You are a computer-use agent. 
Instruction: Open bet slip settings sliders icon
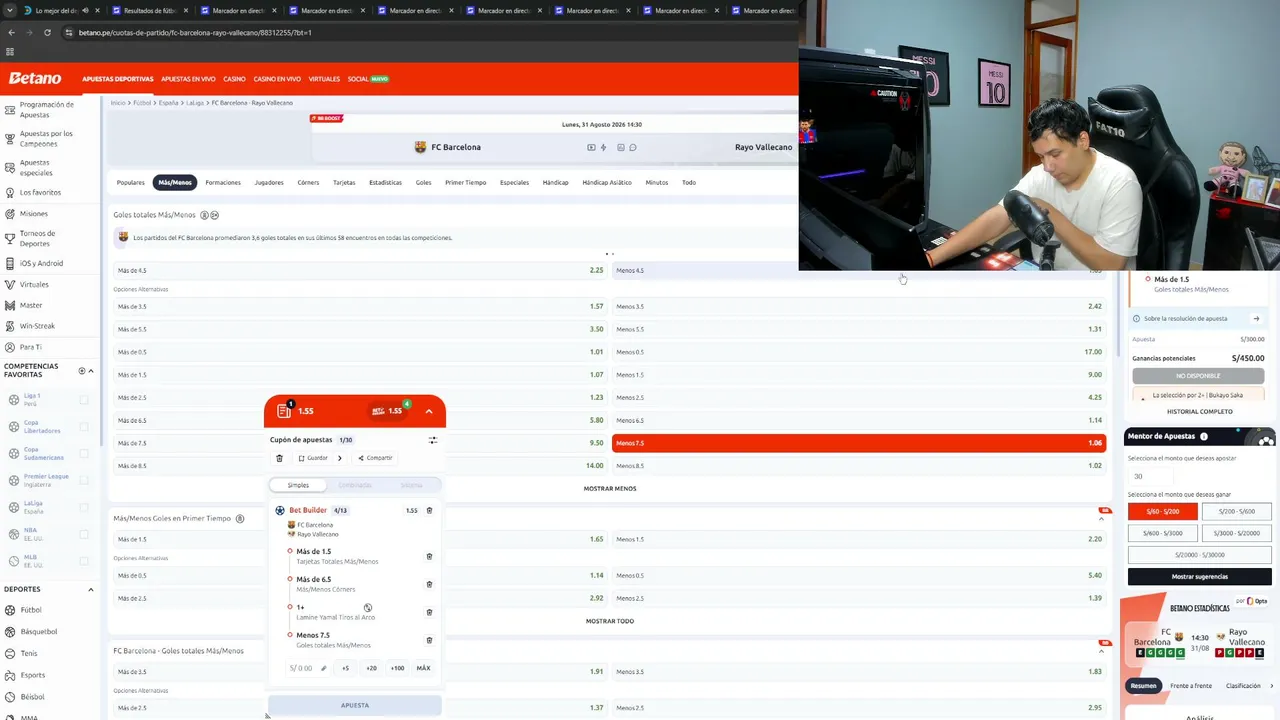[x=433, y=440]
